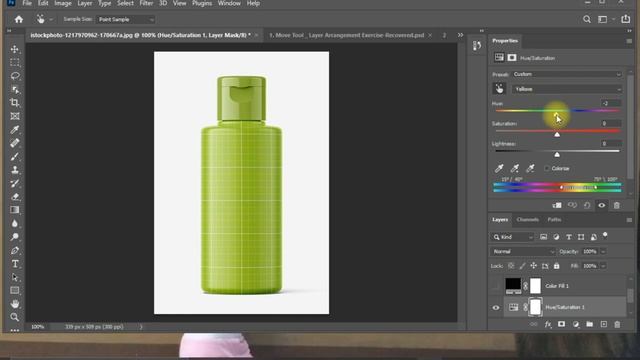The image size is (640, 360).
Task: Toggle lock position icon
Action: click(x=533, y=266)
